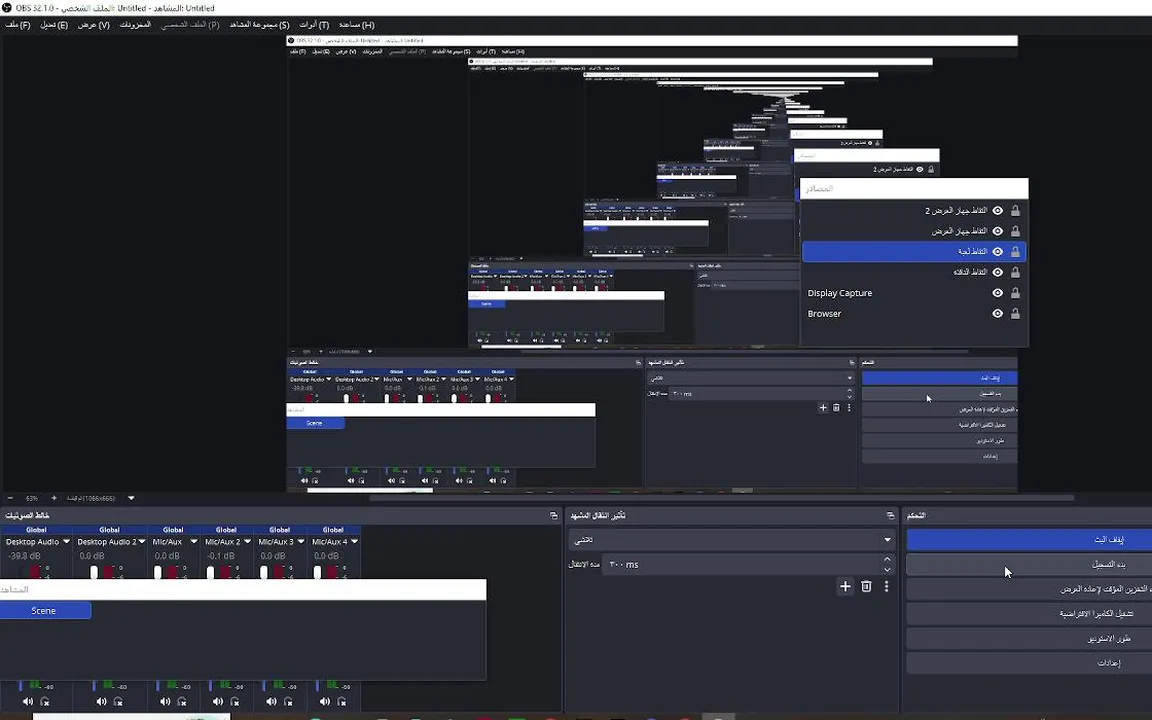
Task: Open Mic/Aux 3 channel dropdown arrow
Action: (300, 541)
